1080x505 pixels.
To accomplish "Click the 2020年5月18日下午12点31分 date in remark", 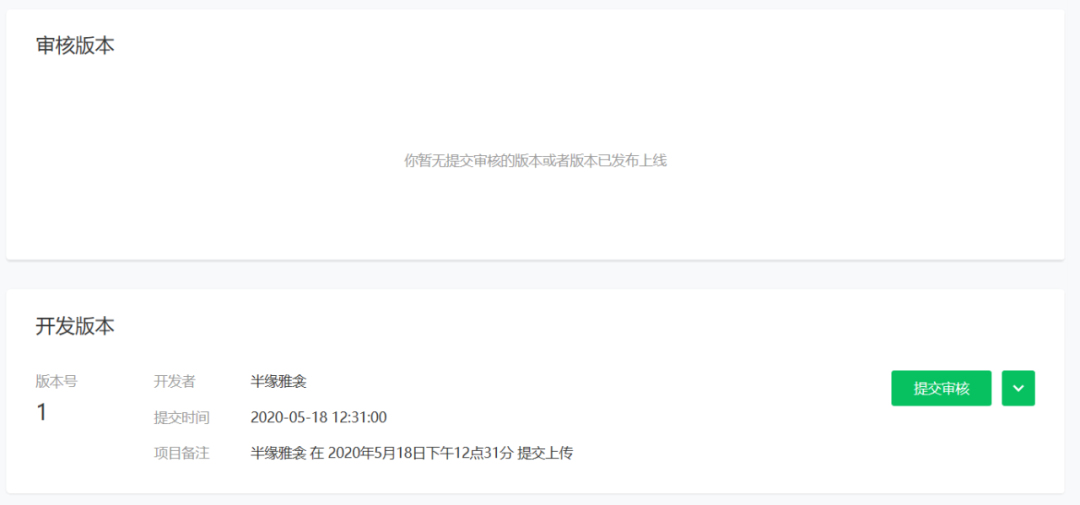I will coord(420,453).
